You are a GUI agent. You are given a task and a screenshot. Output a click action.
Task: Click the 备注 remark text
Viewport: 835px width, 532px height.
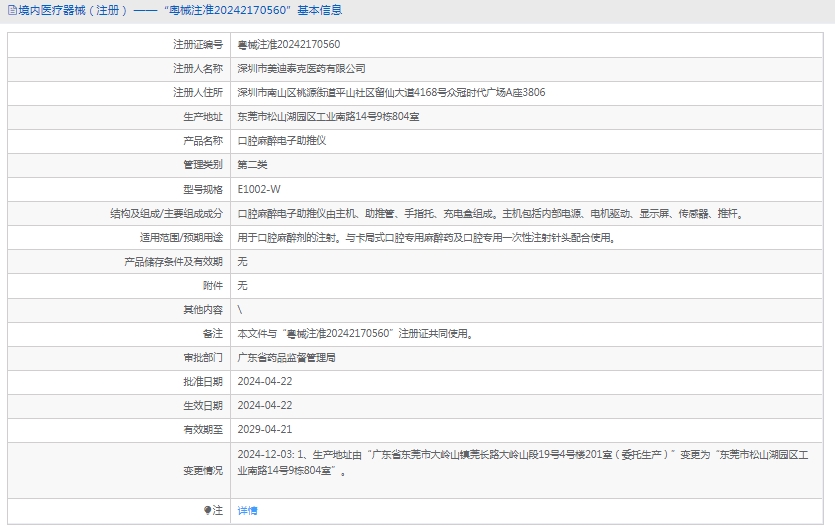355,333
